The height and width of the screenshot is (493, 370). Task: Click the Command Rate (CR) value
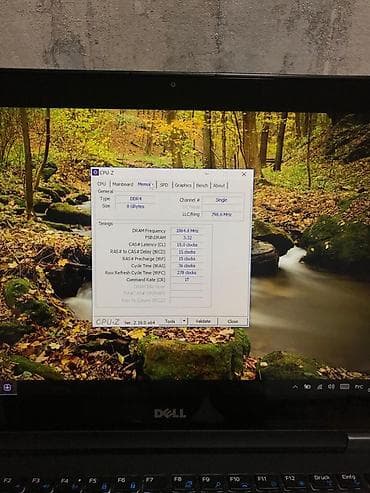(187, 280)
